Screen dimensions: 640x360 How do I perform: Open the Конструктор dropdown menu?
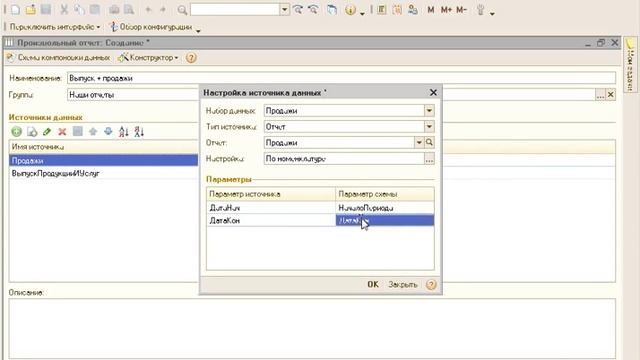click(x=148, y=58)
